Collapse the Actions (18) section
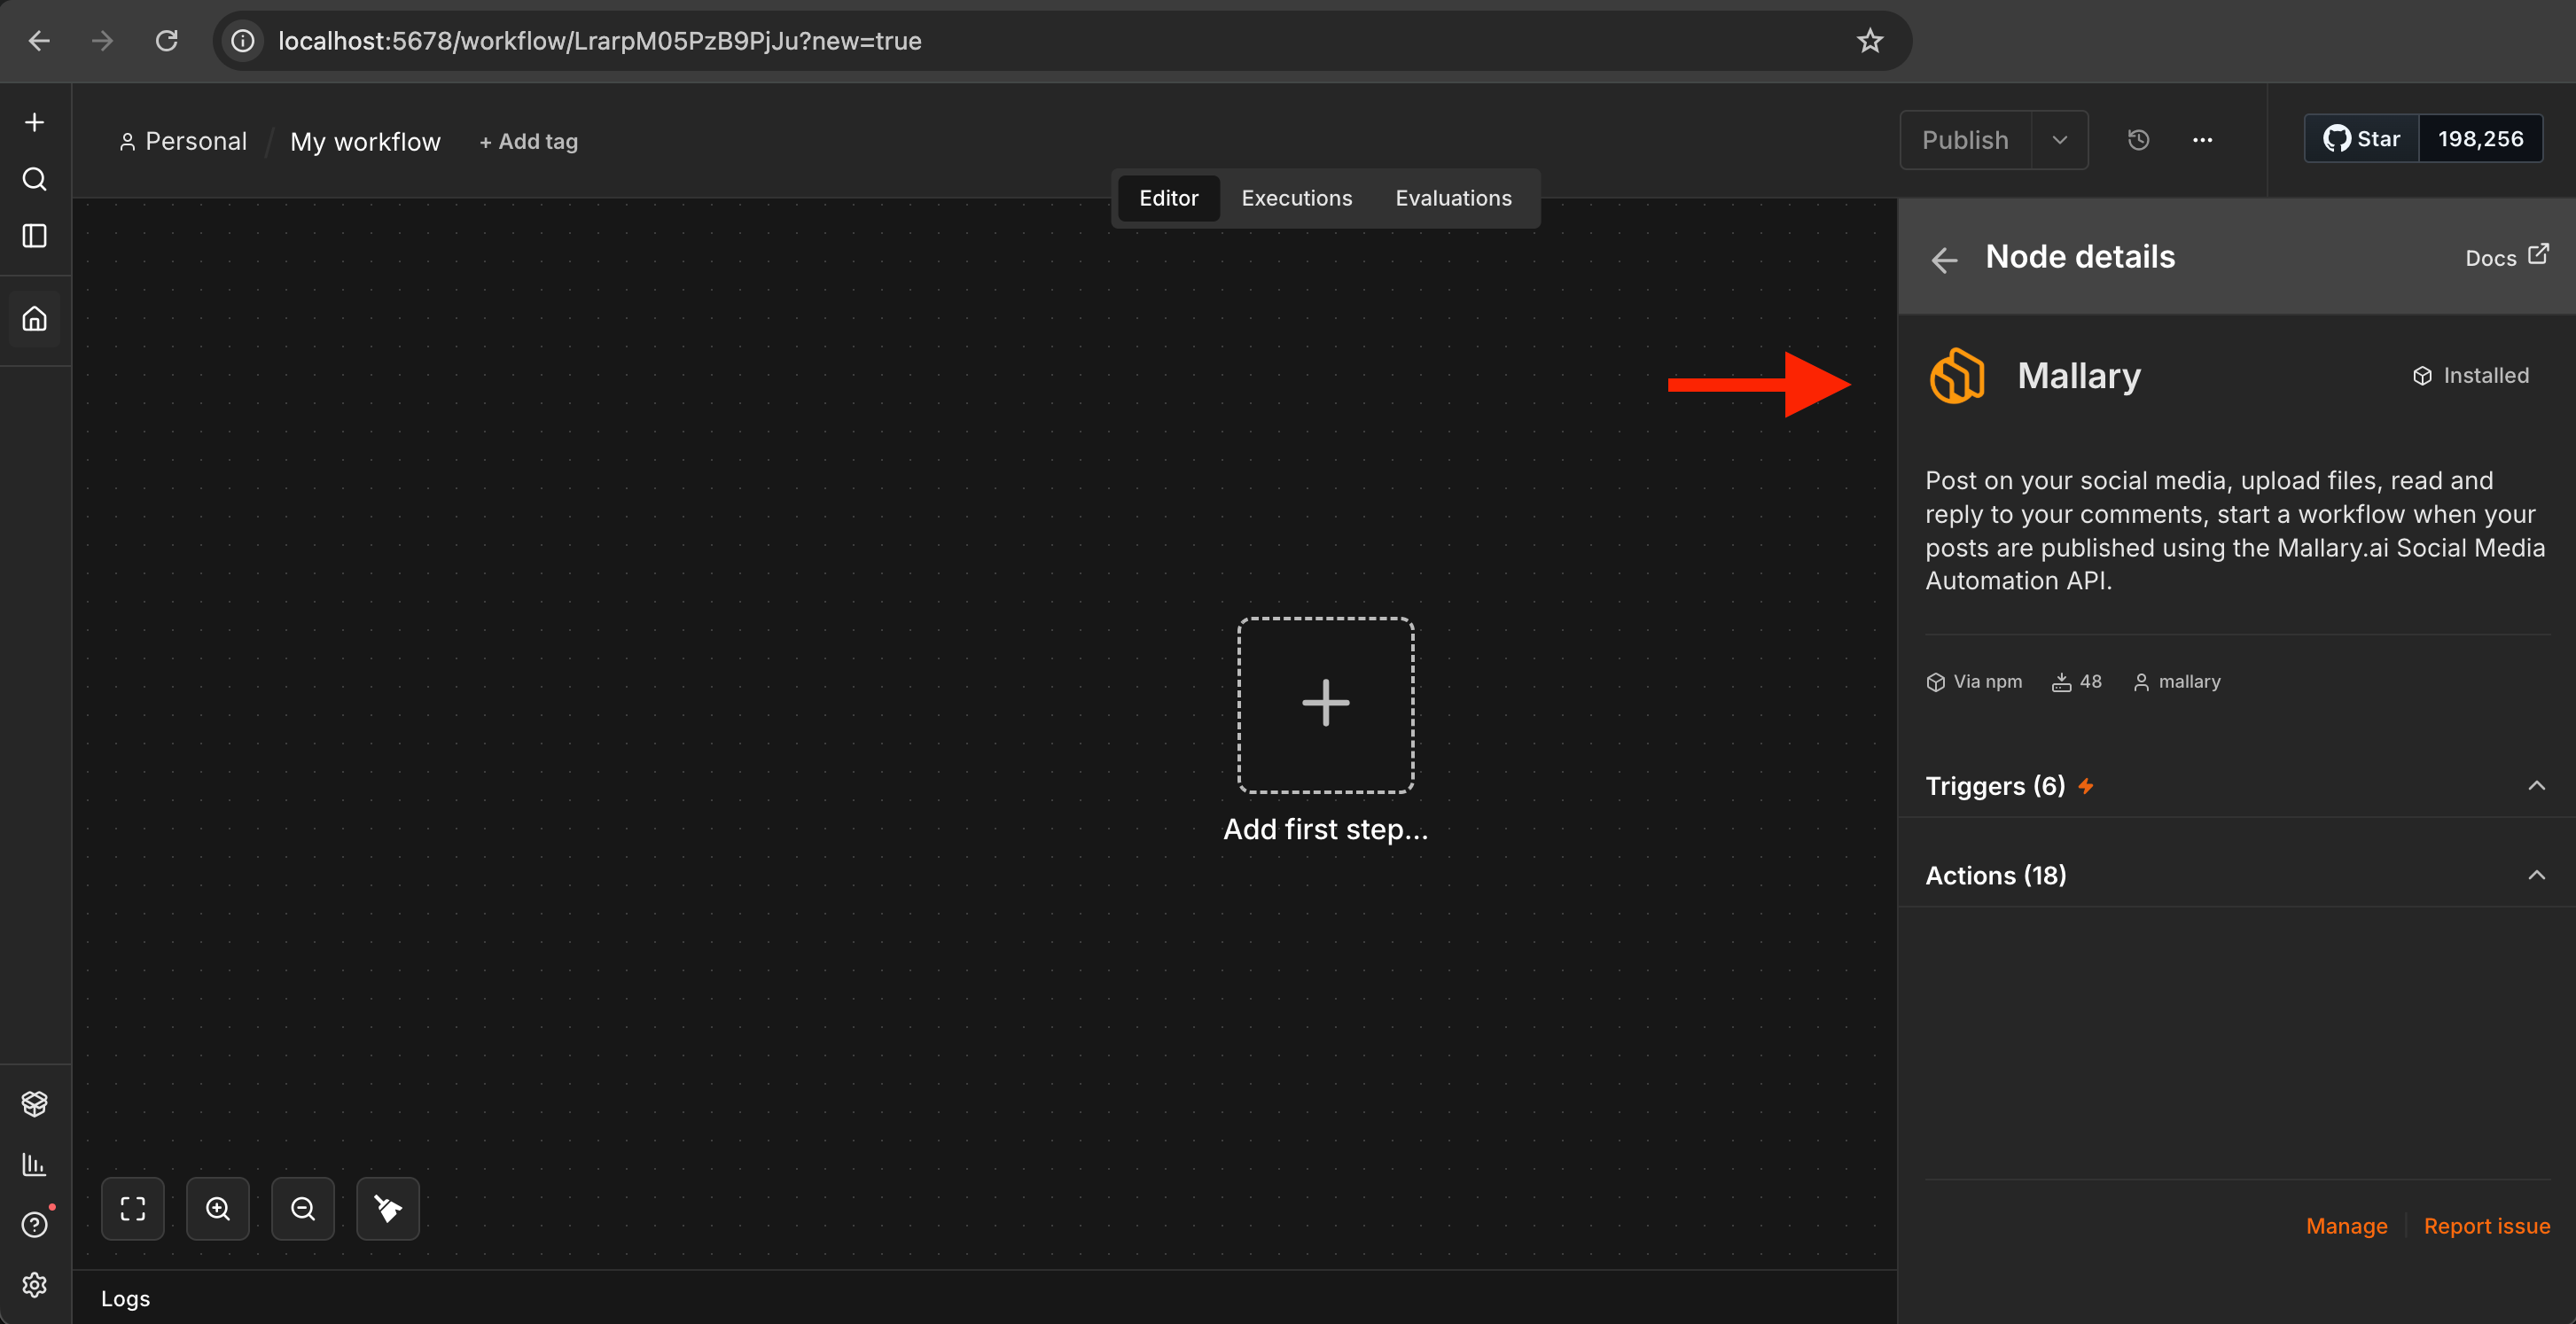Viewport: 2576px width, 1324px height. [x=2536, y=876]
